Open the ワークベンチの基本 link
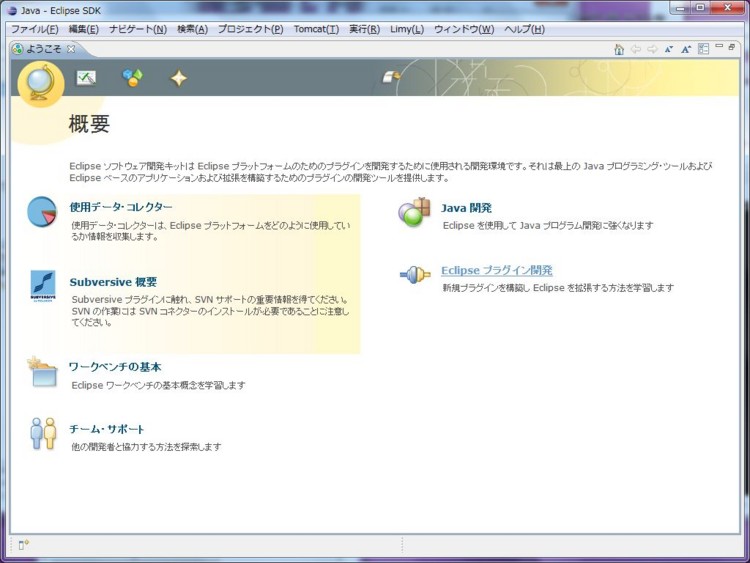This screenshot has height=563, width=750. click(115, 367)
